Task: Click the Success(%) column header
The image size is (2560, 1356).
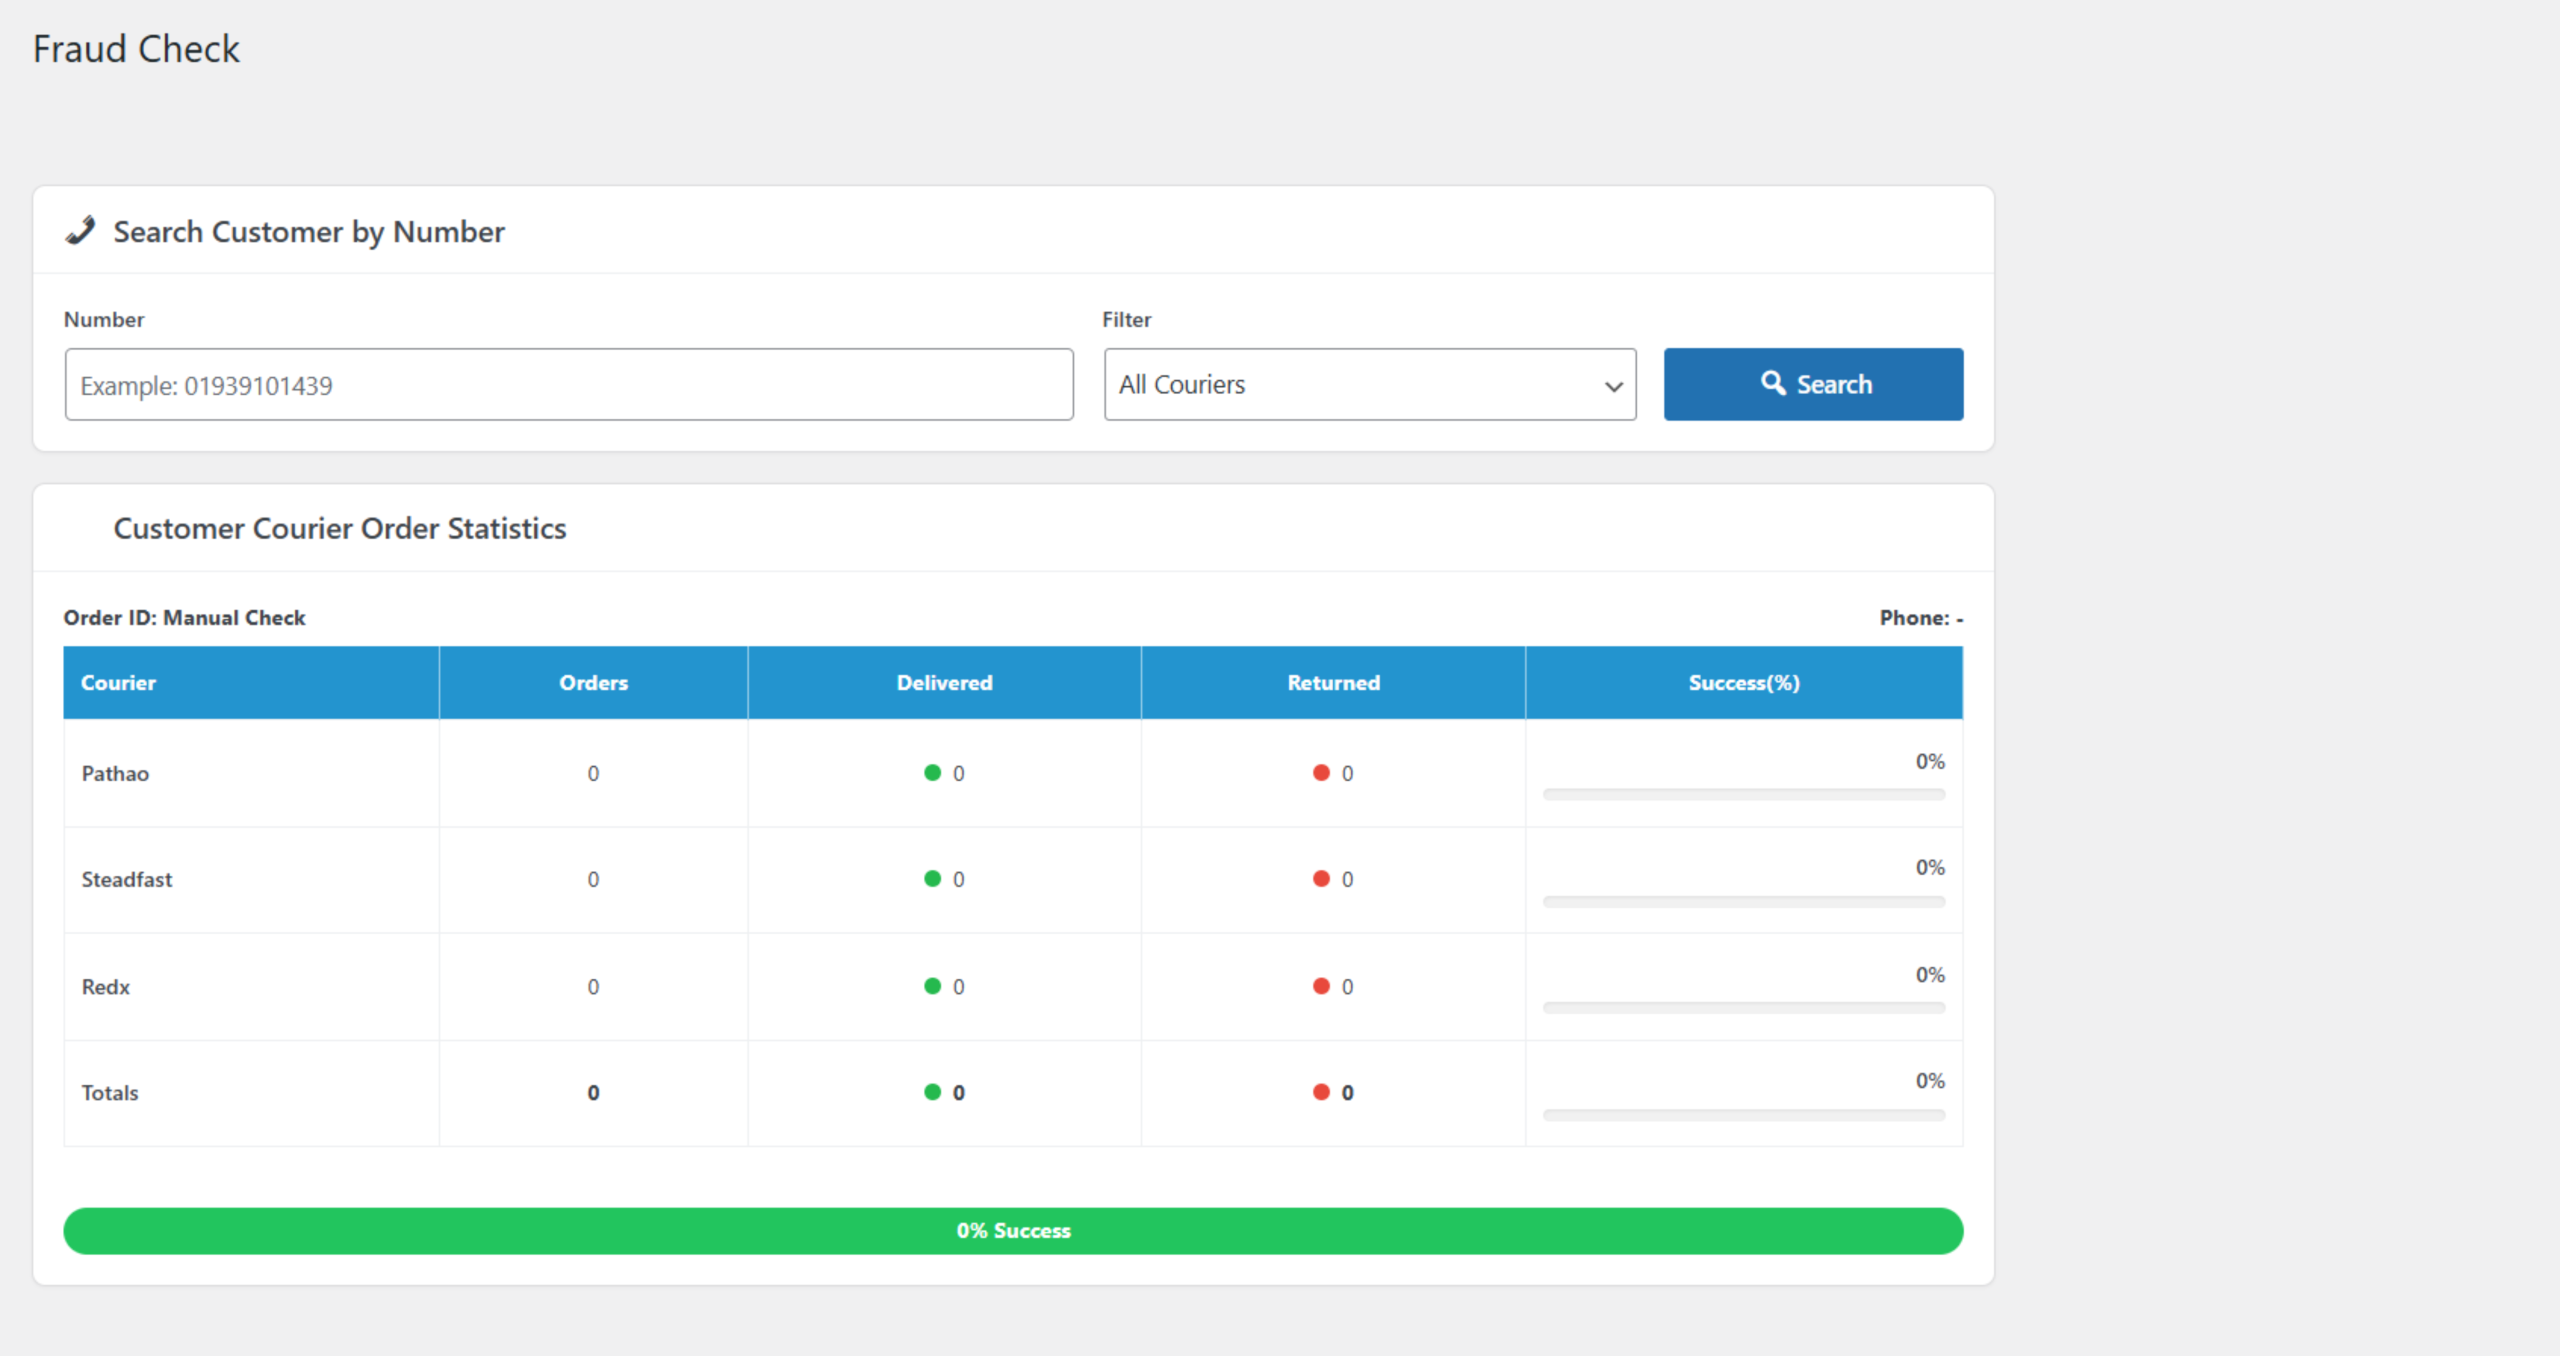Action: [1744, 683]
